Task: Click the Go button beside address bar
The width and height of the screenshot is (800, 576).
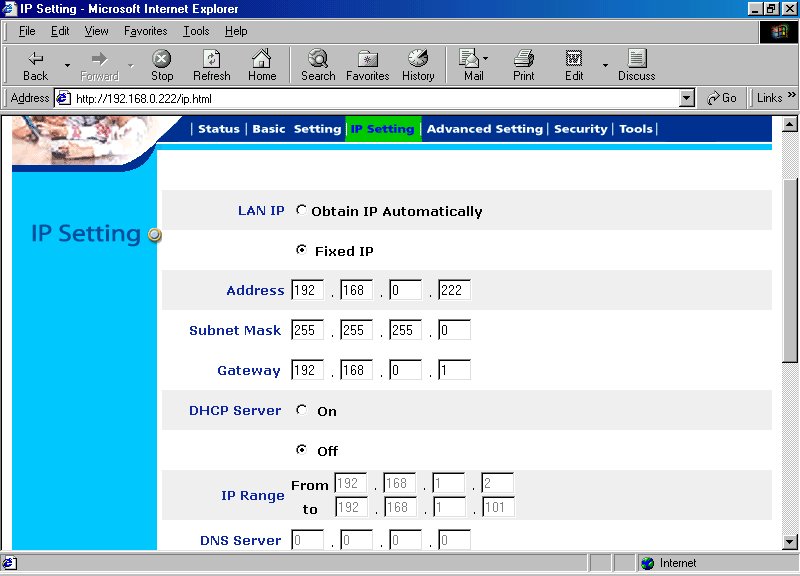Action: [722, 98]
